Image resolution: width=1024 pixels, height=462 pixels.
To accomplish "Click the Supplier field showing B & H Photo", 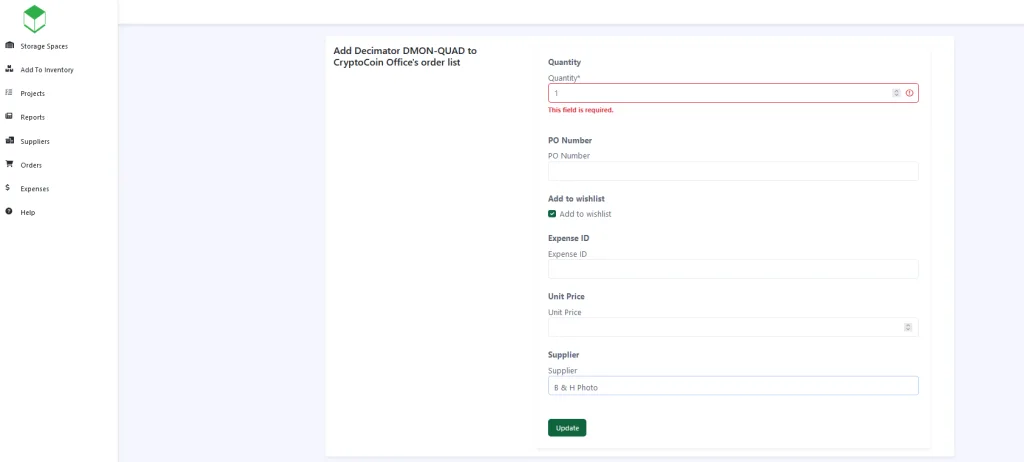I will 733,386.
